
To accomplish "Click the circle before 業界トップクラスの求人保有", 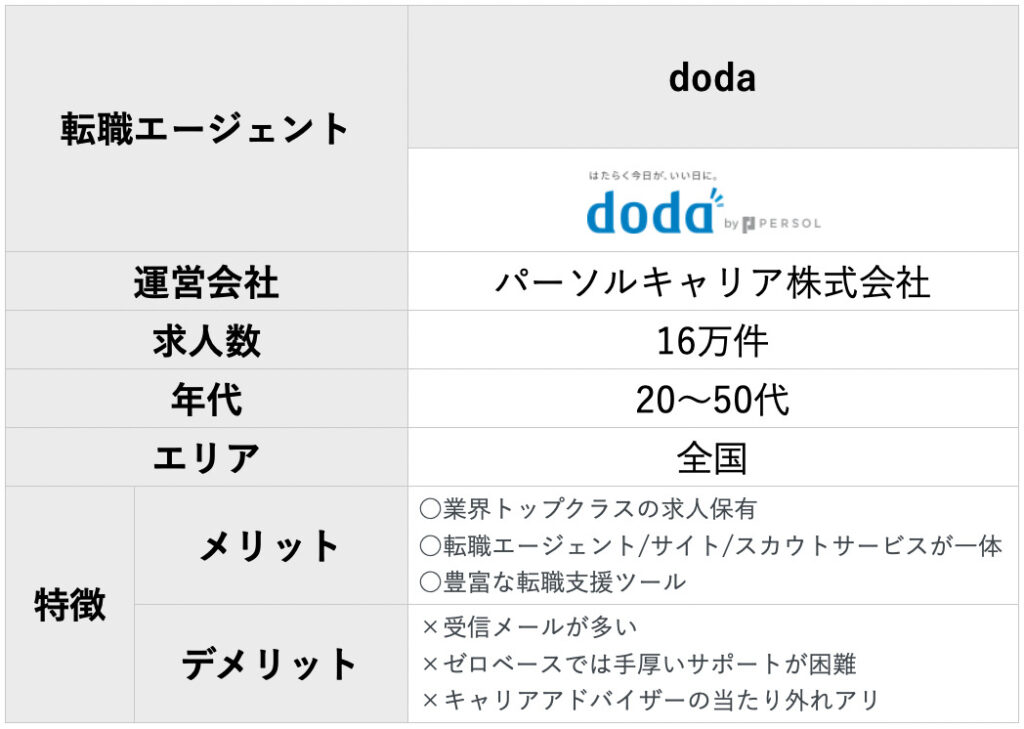I will [430, 509].
